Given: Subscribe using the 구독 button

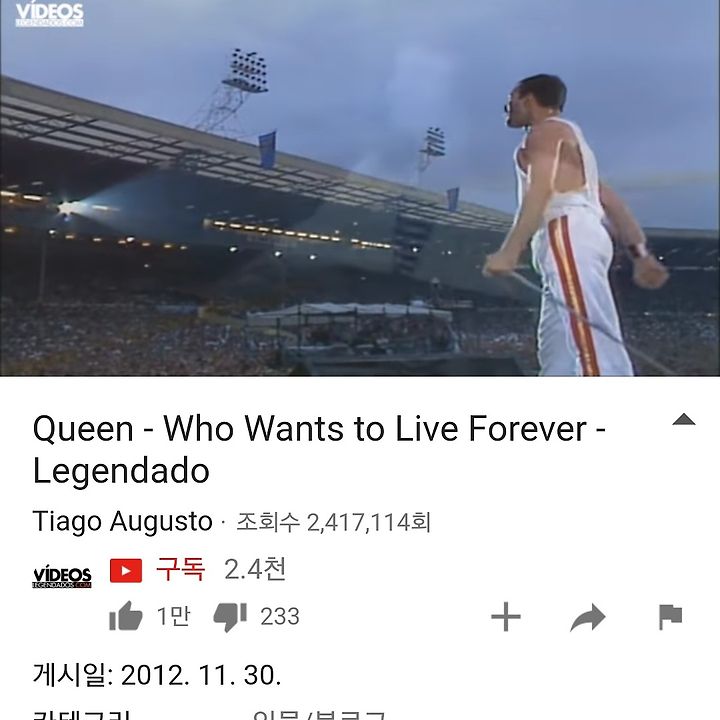Looking at the screenshot, I should [x=180, y=569].
